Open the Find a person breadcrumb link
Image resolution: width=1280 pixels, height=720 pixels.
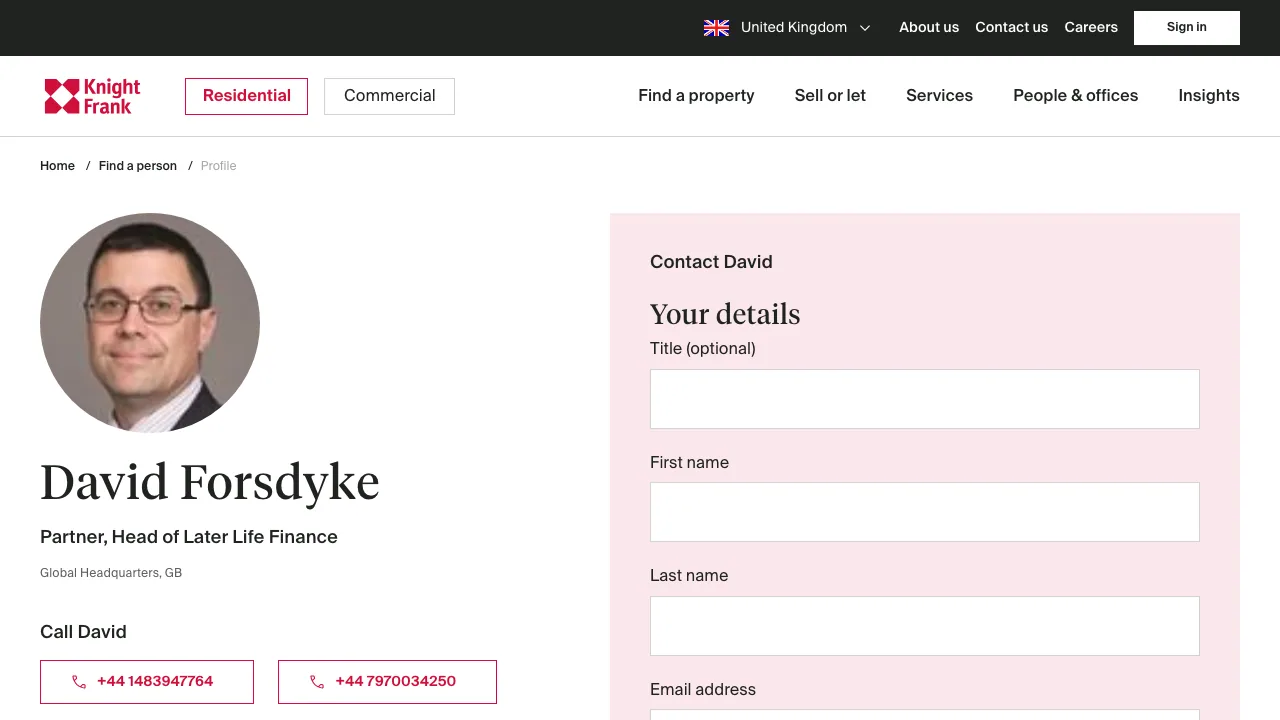(137, 166)
